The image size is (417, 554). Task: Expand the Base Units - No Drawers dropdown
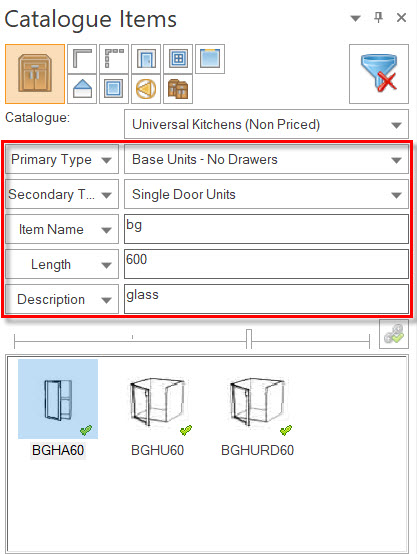(x=266, y=159)
